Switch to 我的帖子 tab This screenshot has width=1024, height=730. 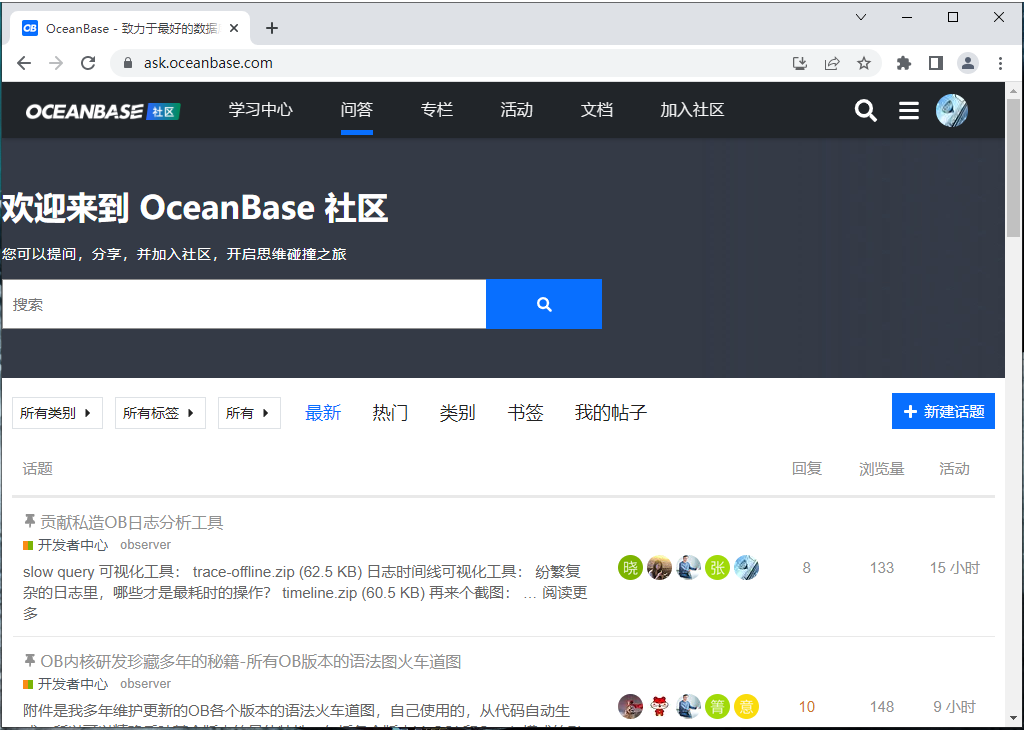tap(611, 413)
